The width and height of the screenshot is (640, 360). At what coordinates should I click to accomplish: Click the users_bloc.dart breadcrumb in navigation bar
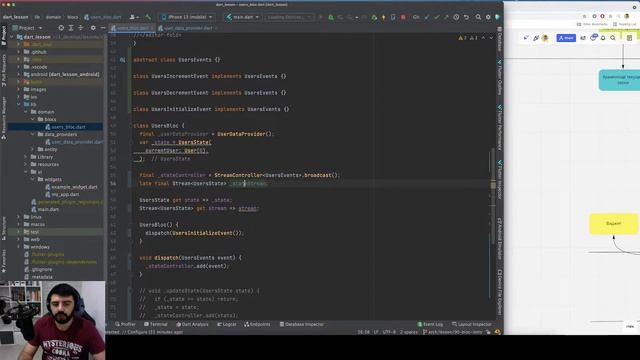[102, 17]
